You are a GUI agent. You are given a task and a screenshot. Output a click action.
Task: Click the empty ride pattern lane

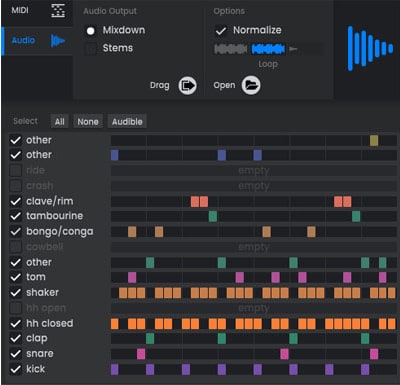pyautogui.click(x=254, y=171)
